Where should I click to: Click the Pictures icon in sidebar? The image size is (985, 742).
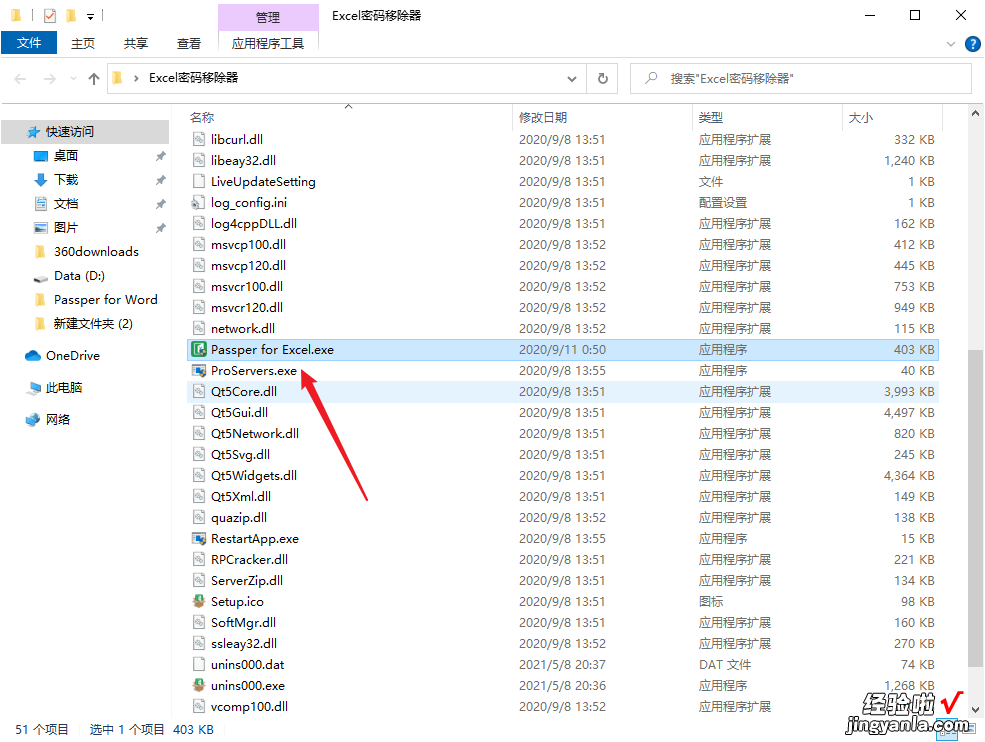pos(41,227)
